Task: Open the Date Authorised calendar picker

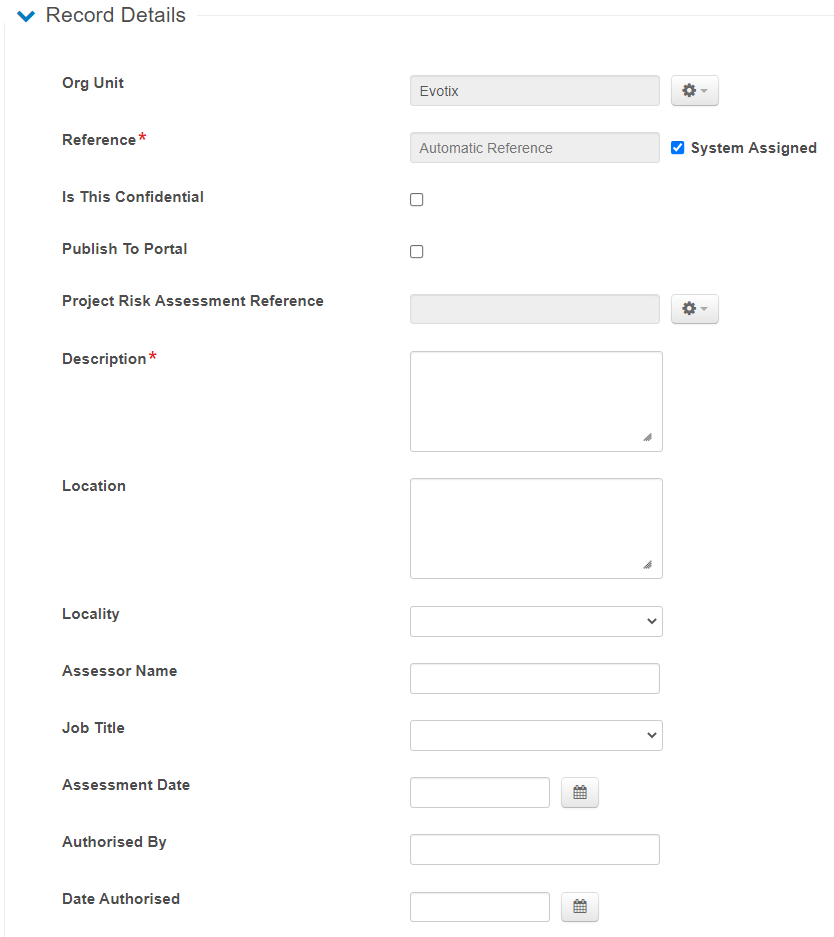Action: (x=579, y=907)
